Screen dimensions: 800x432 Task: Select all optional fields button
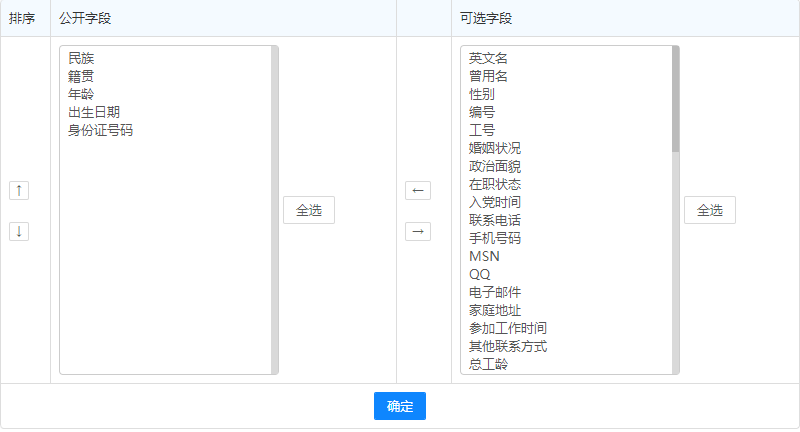click(709, 210)
